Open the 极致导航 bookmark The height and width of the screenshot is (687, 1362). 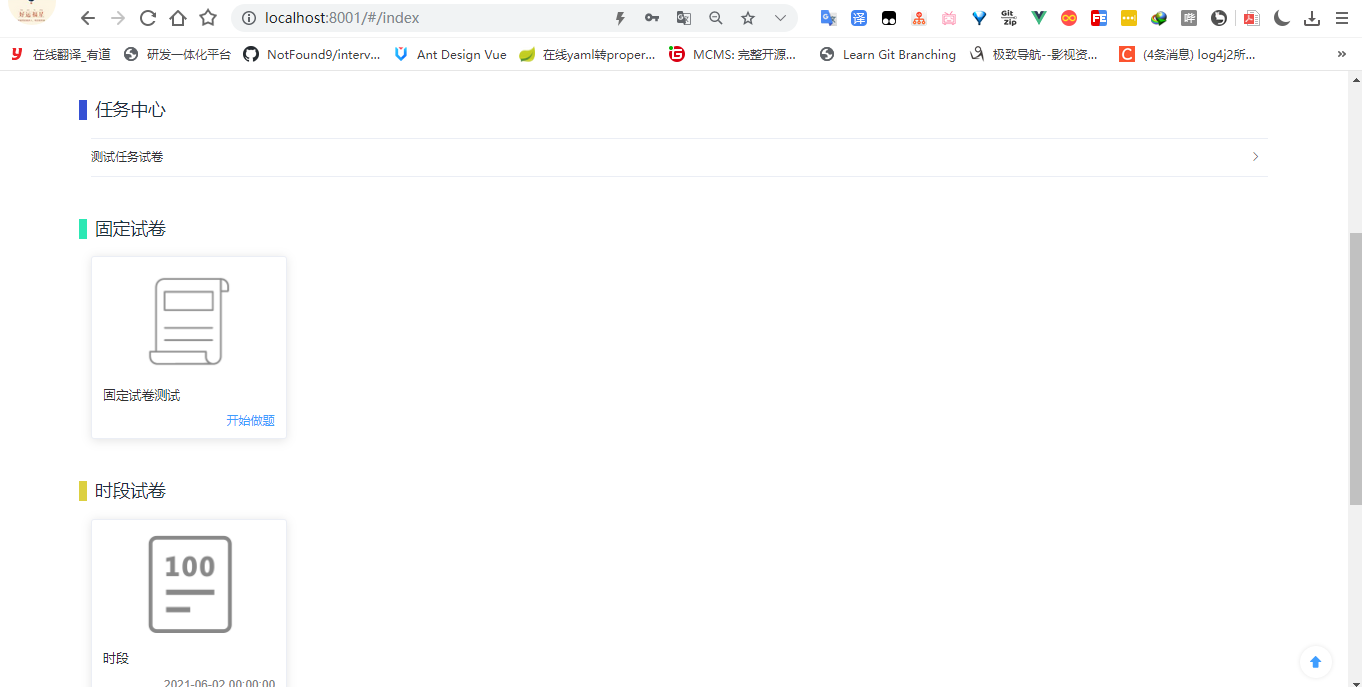click(x=1033, y=55)
